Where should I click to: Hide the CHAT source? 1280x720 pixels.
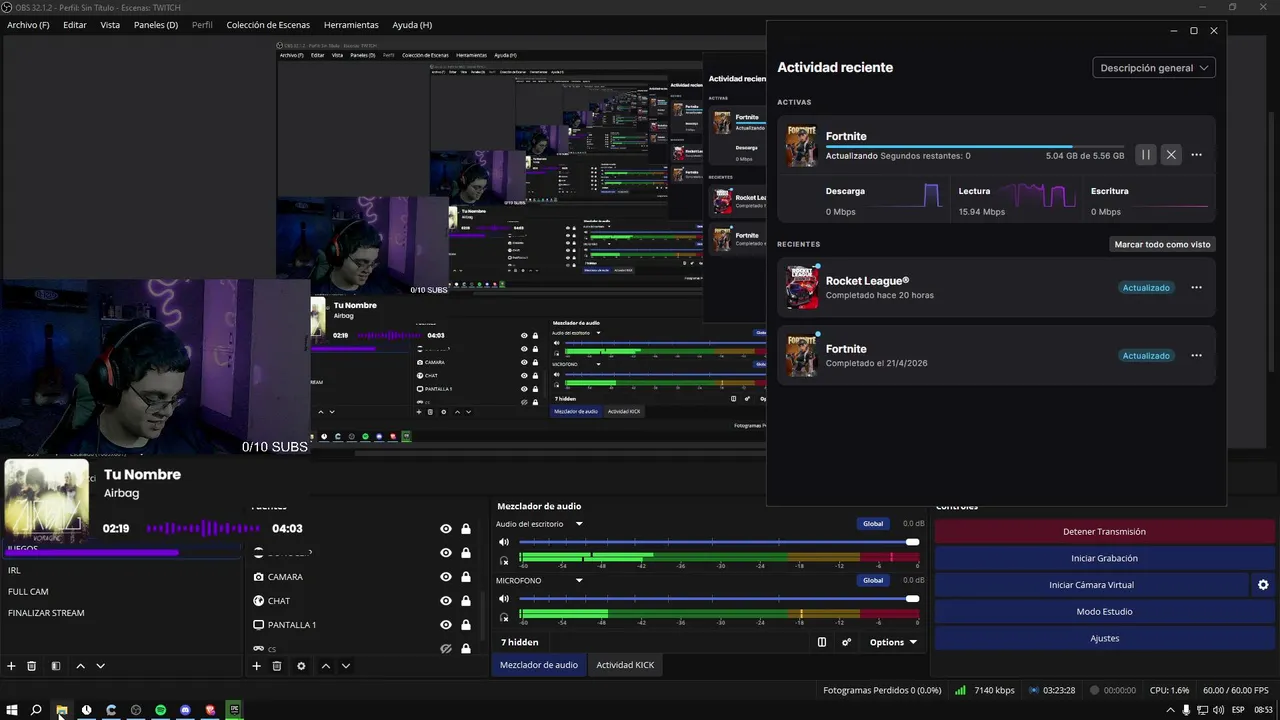click(x=446, y=601)
